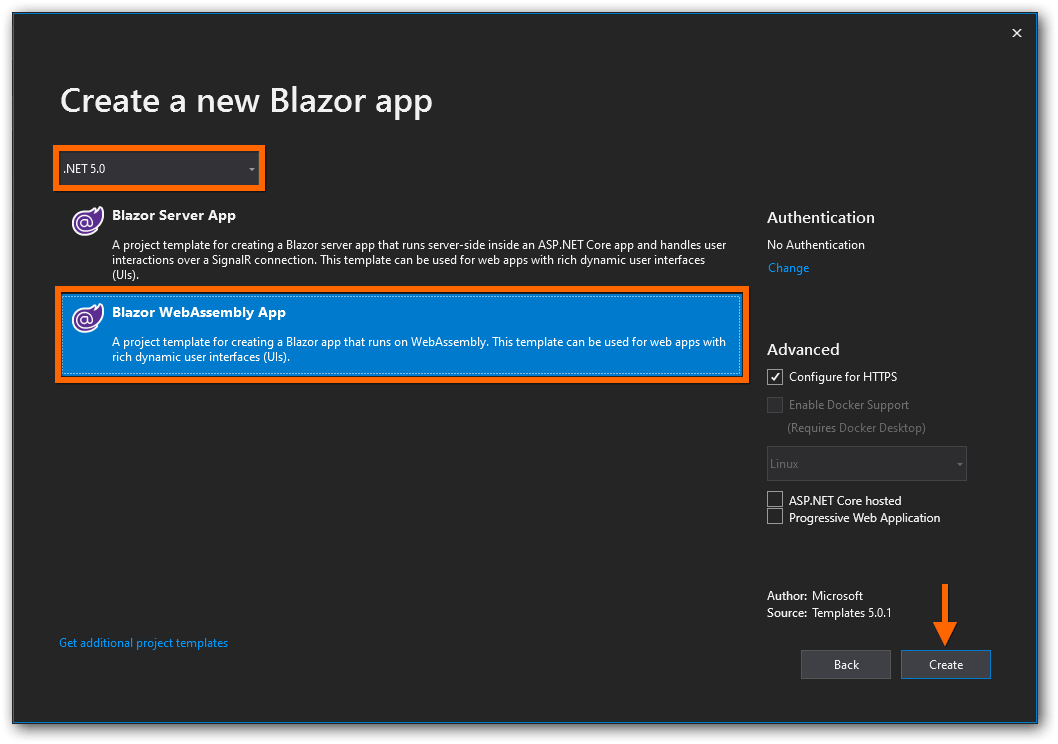Click the Blazor Server App icon
1058x744 pixels.
(x=87, y=222)
